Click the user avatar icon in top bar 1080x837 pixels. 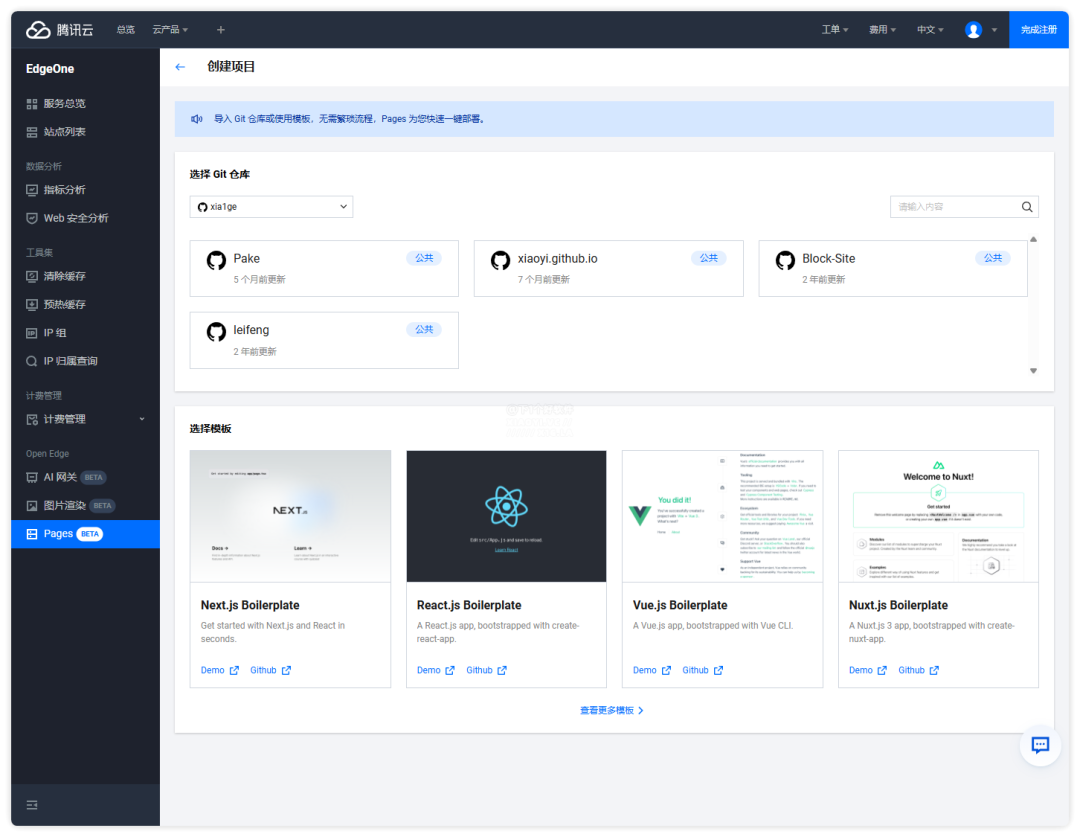tap(973, 30)
